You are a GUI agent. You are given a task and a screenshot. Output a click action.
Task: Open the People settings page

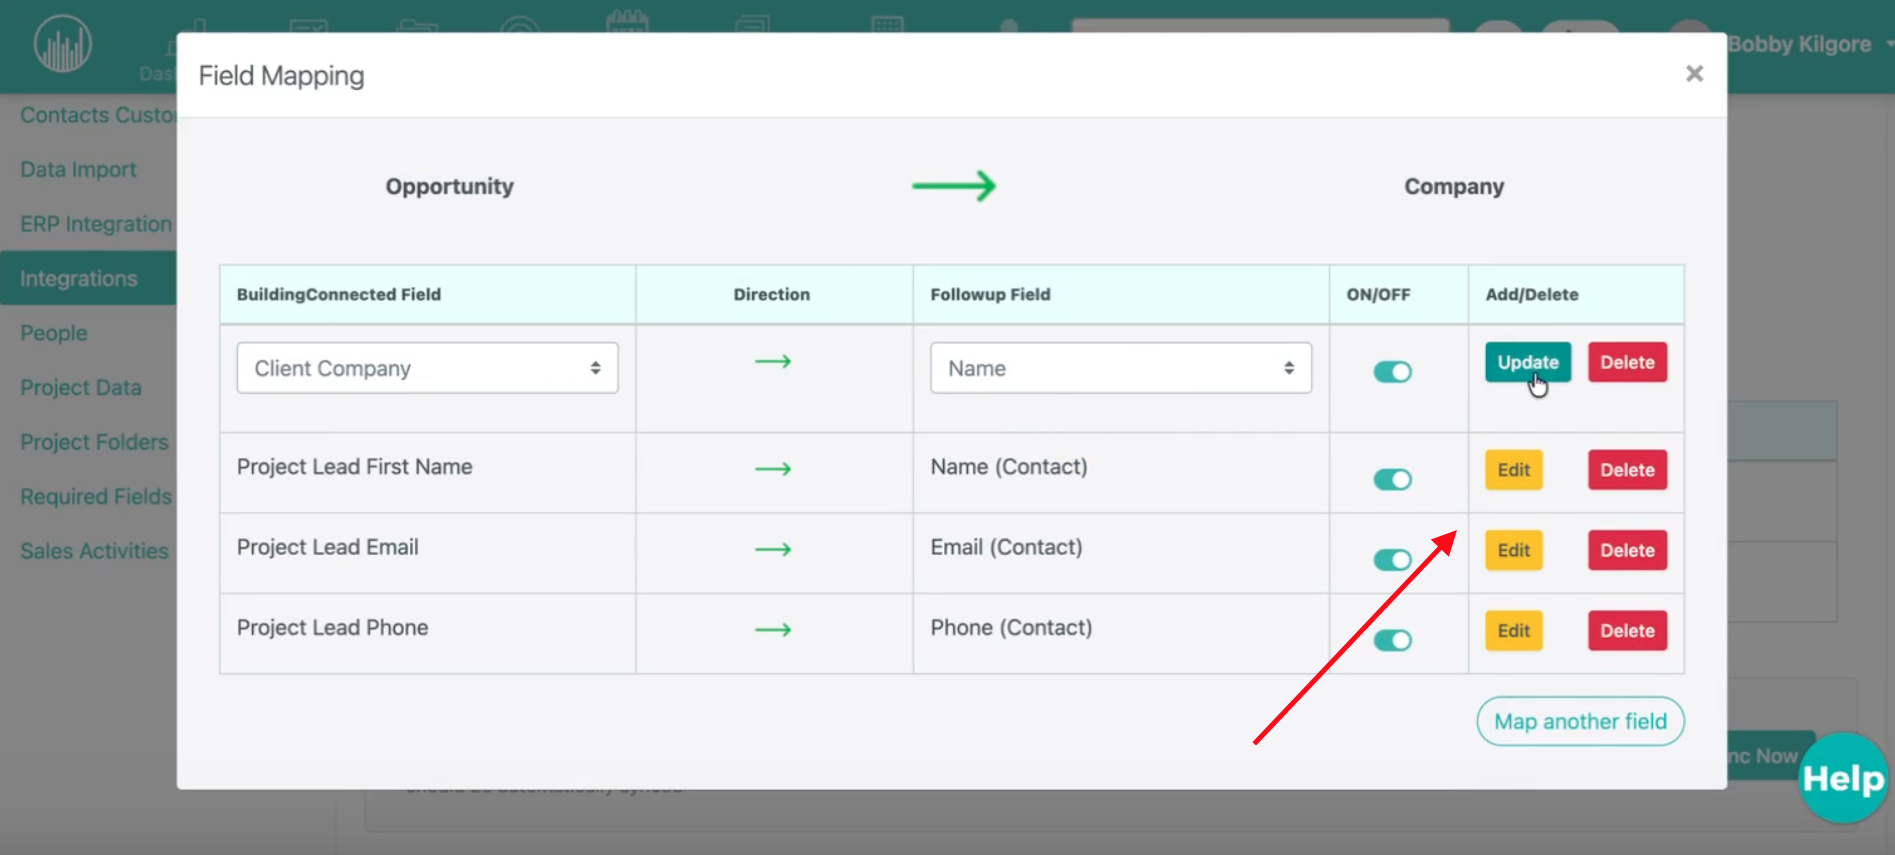pyautogui.click(x=54, y=333)
